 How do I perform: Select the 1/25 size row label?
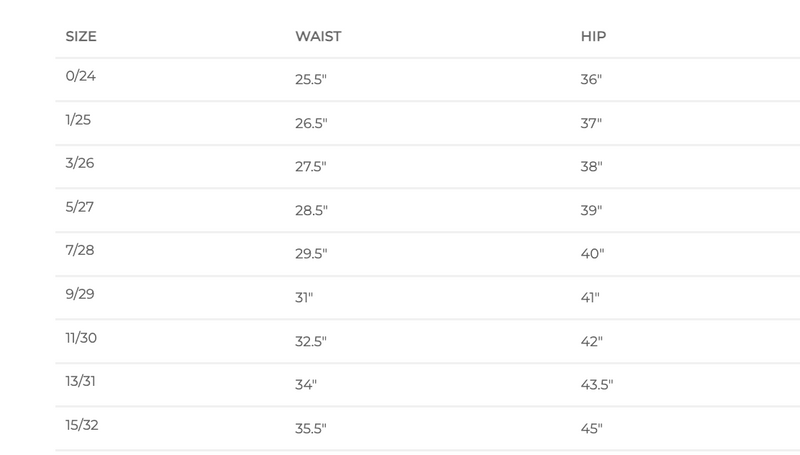pyautogui.click(x=79, y=121)
